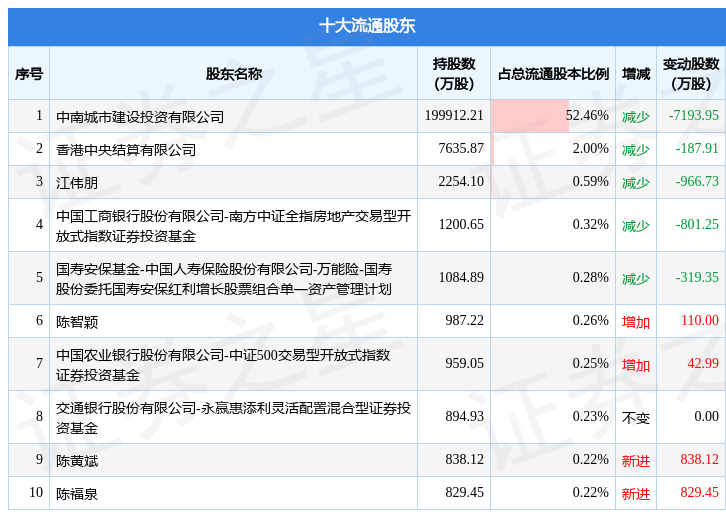Open shareholder 中南城市建设投资有限公司
The image size is (726, 518).
(x=140, y=116)
